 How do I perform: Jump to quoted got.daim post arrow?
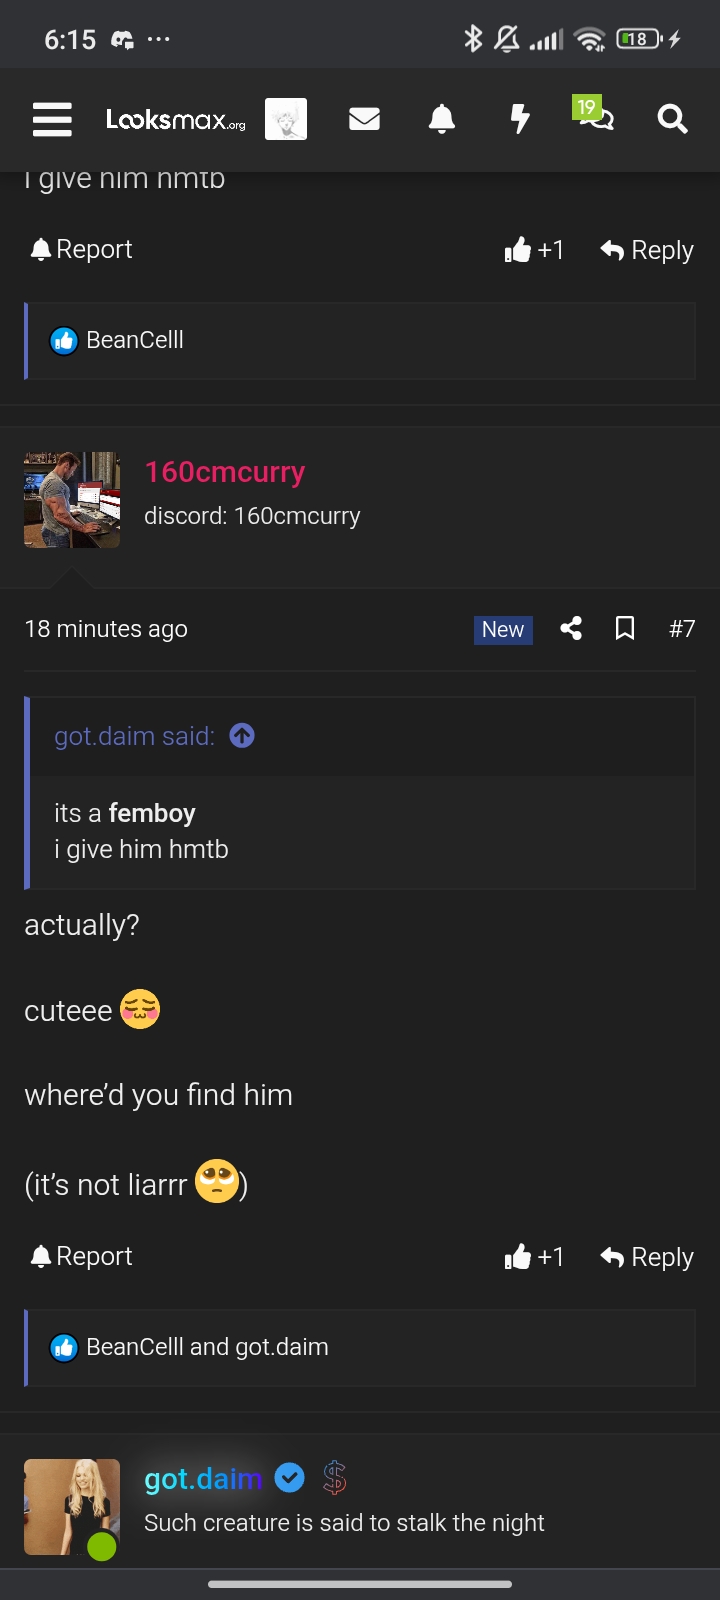pyautogui.click(x=242, y=736)
